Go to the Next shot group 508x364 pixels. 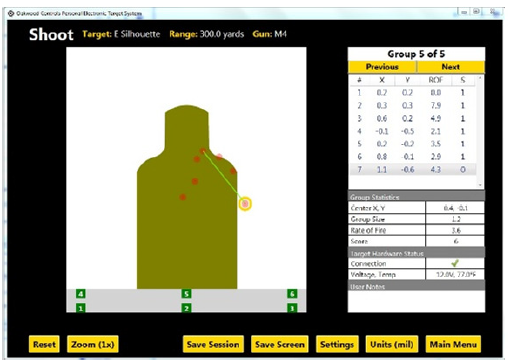[451, 67]
